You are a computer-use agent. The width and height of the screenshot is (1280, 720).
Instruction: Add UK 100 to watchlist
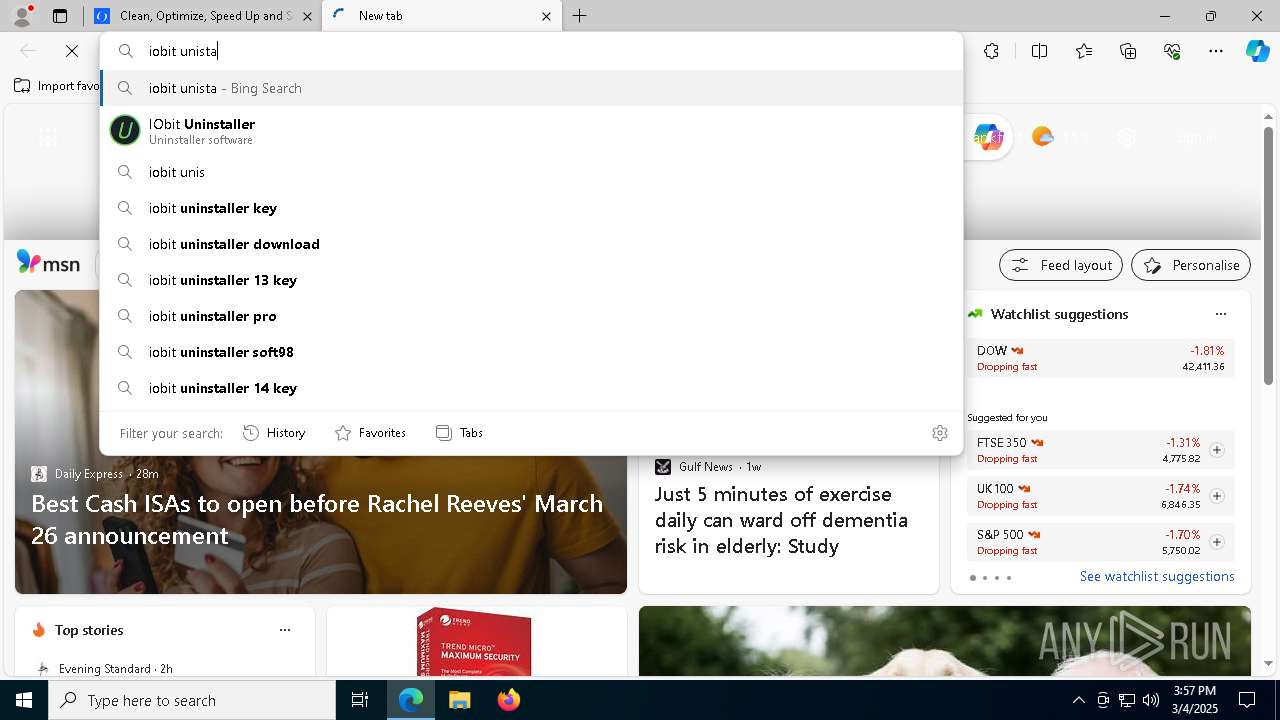tap(1216, 496)
